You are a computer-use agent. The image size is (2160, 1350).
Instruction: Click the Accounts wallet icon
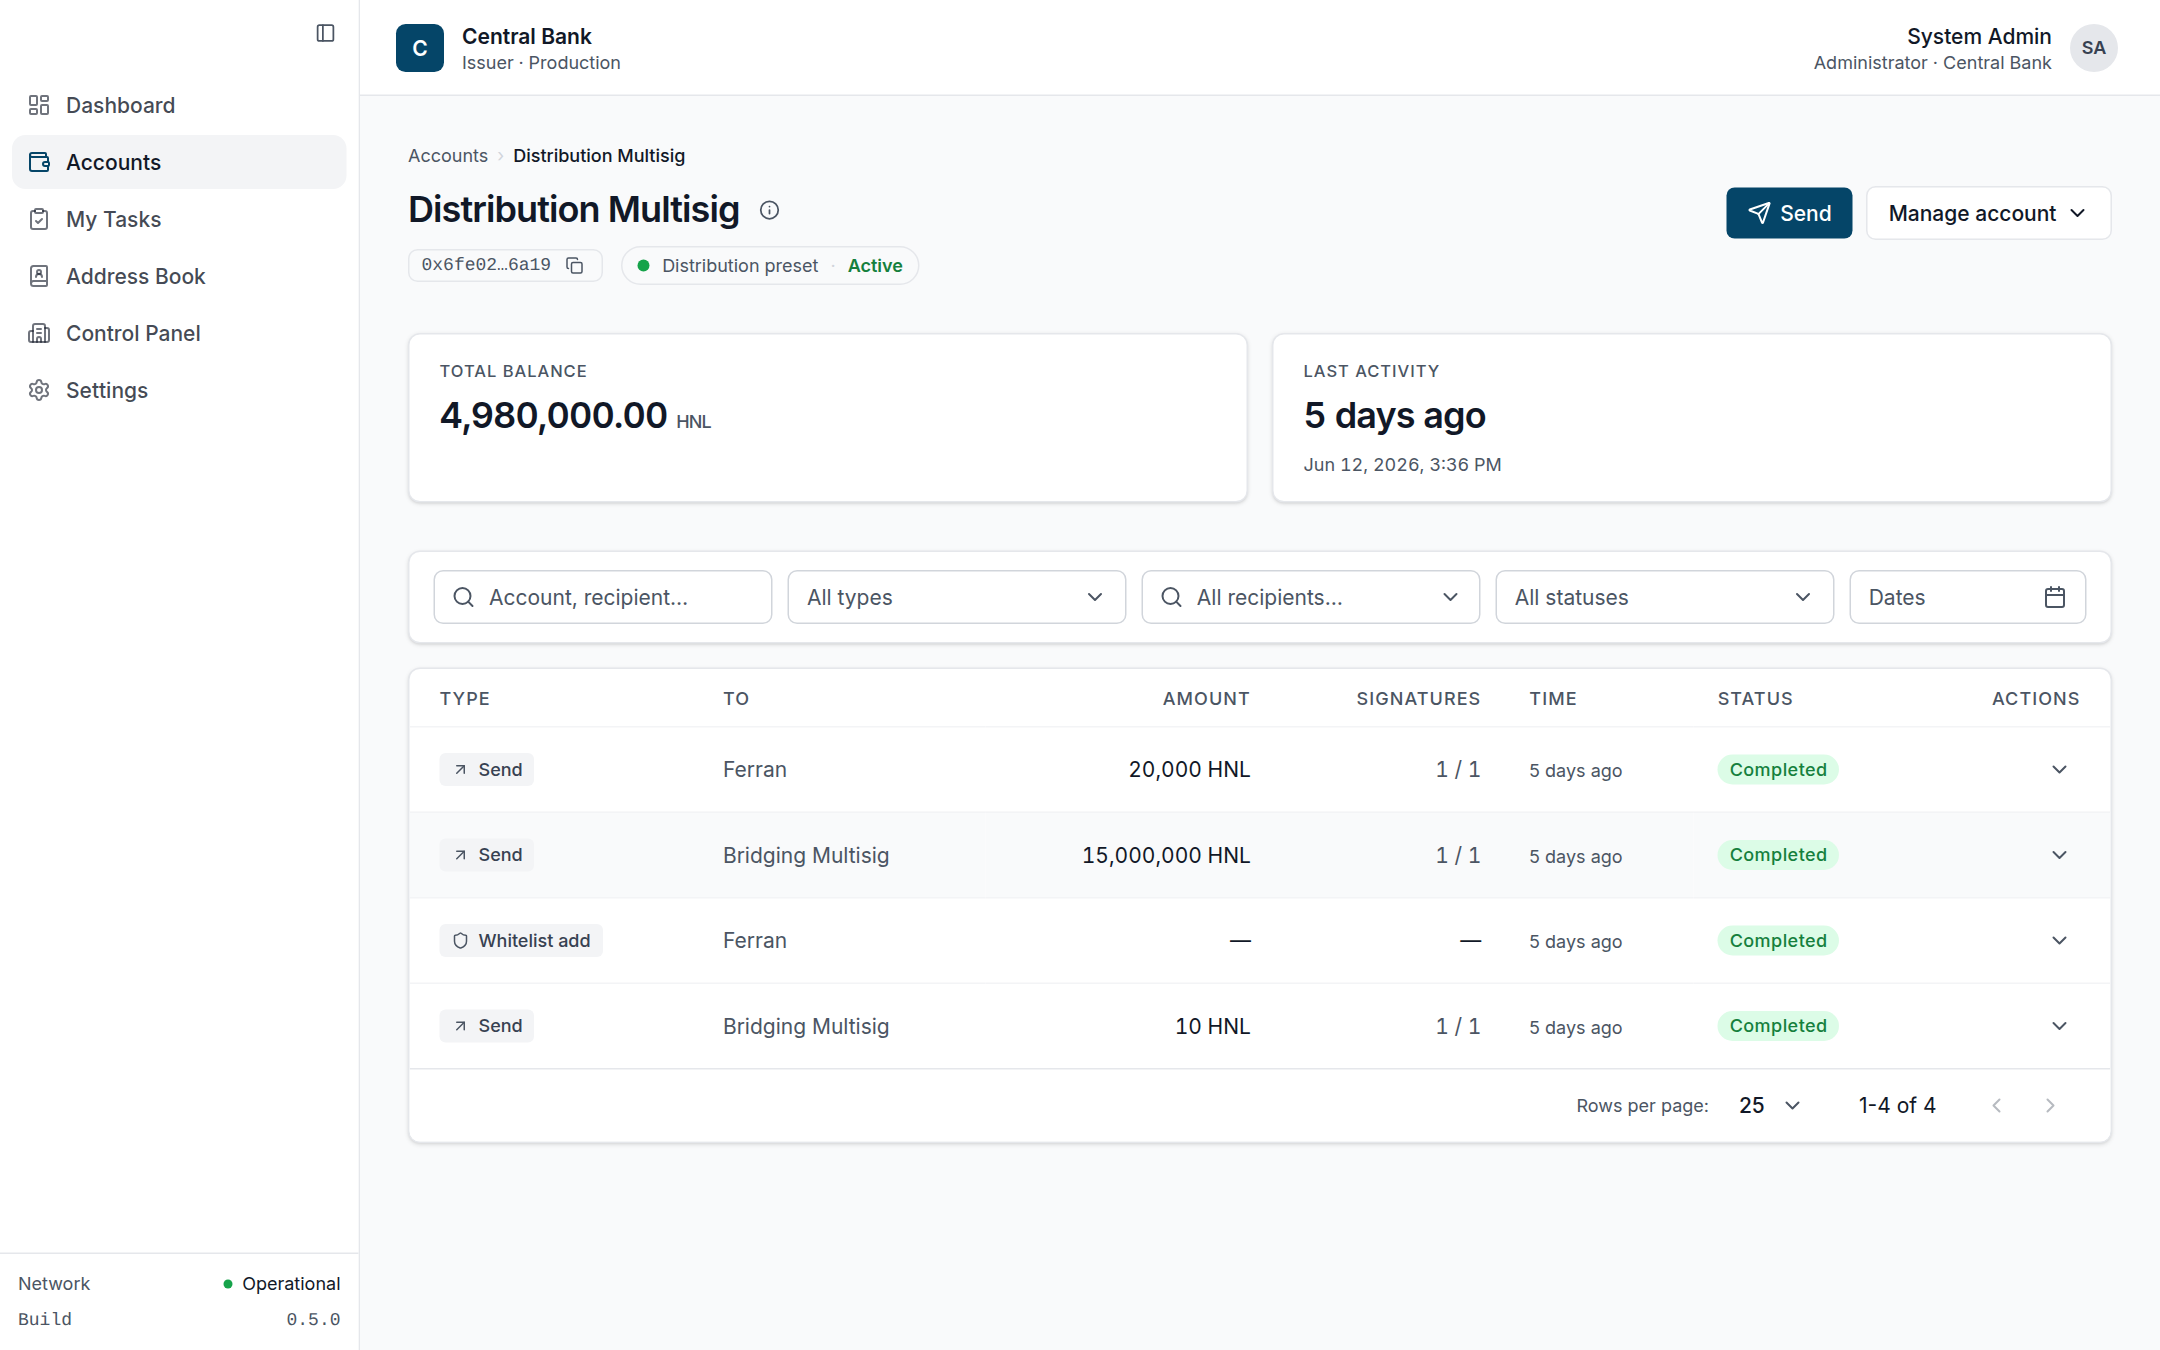[39, 162]
